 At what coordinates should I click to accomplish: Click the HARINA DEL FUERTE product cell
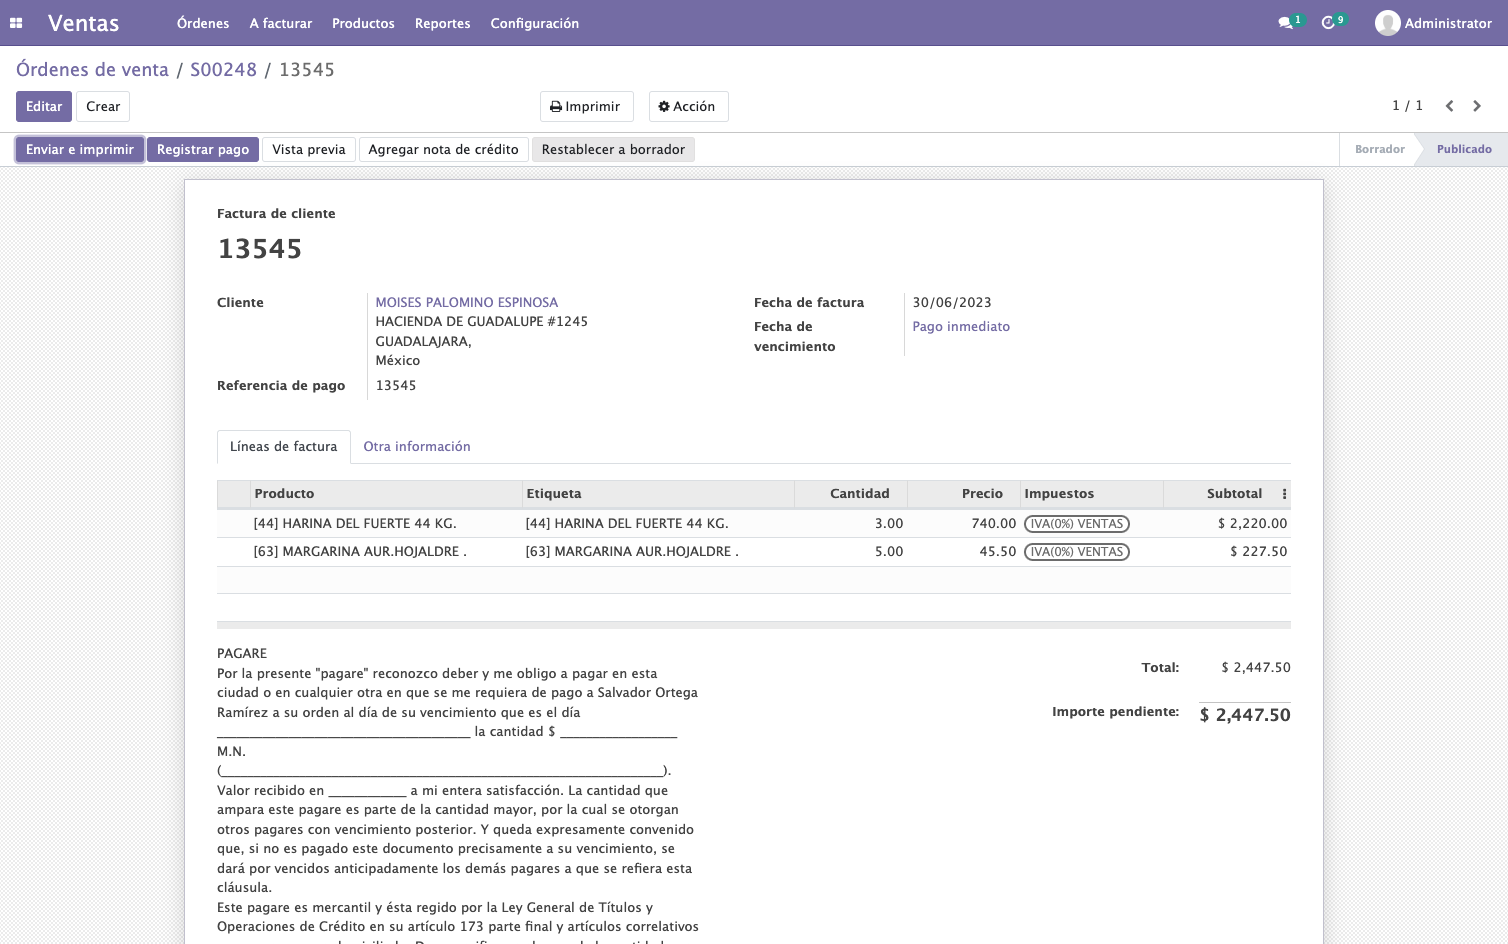(x=386, y=524)
